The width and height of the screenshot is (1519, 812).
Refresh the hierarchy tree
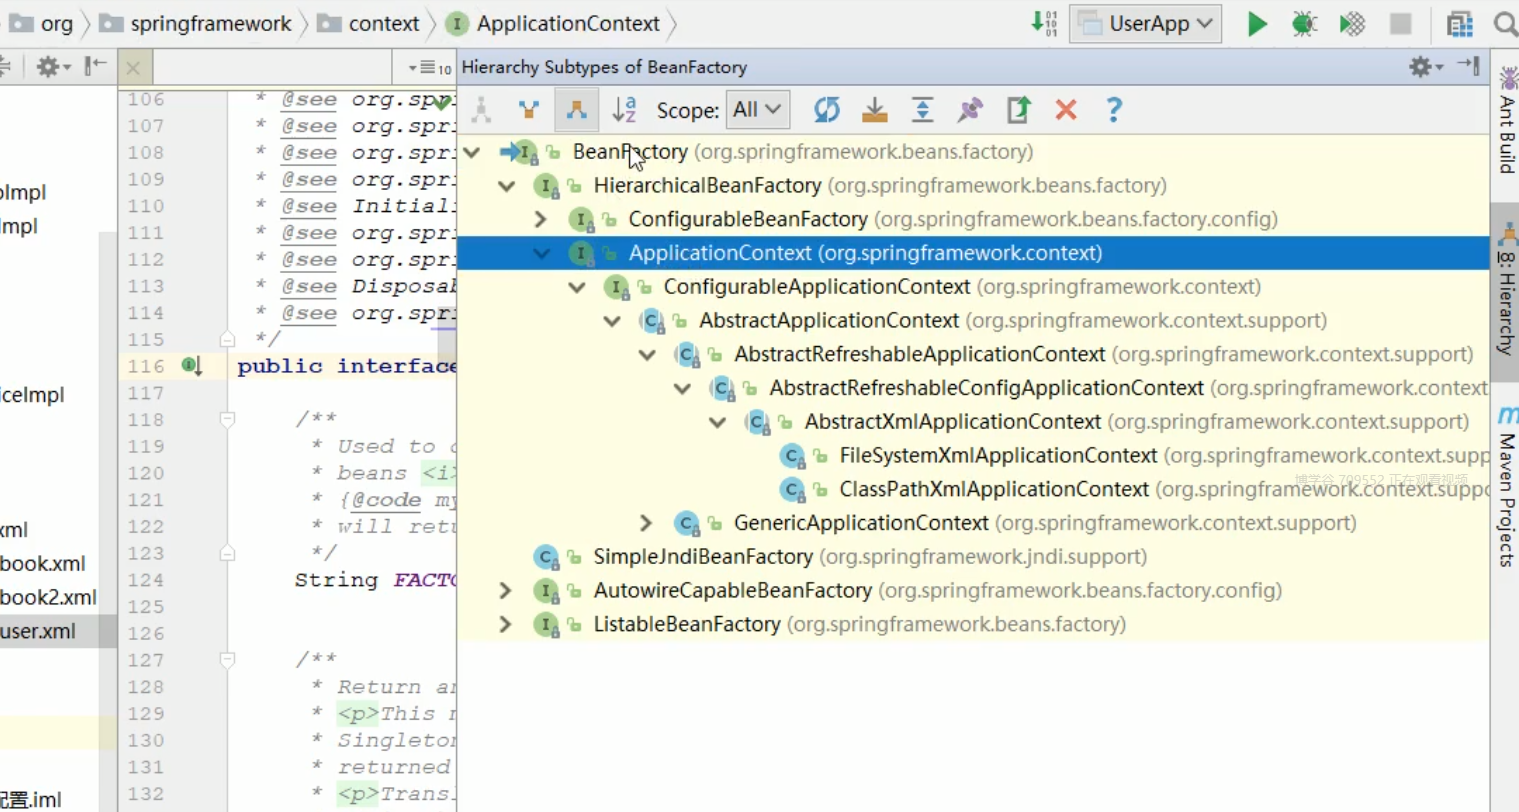827,110
